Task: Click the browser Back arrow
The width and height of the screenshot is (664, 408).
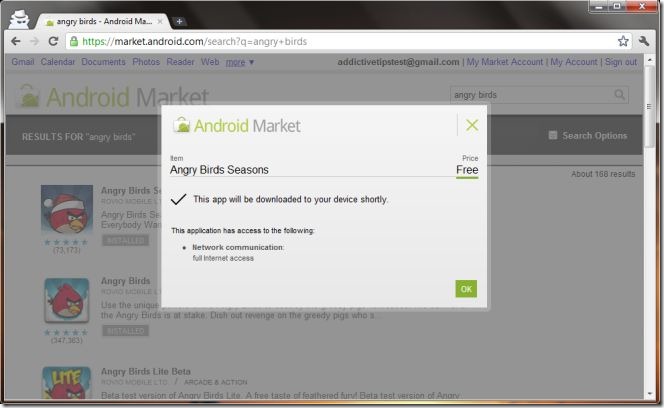Action: pyautogui.click(x=16, y=41)
